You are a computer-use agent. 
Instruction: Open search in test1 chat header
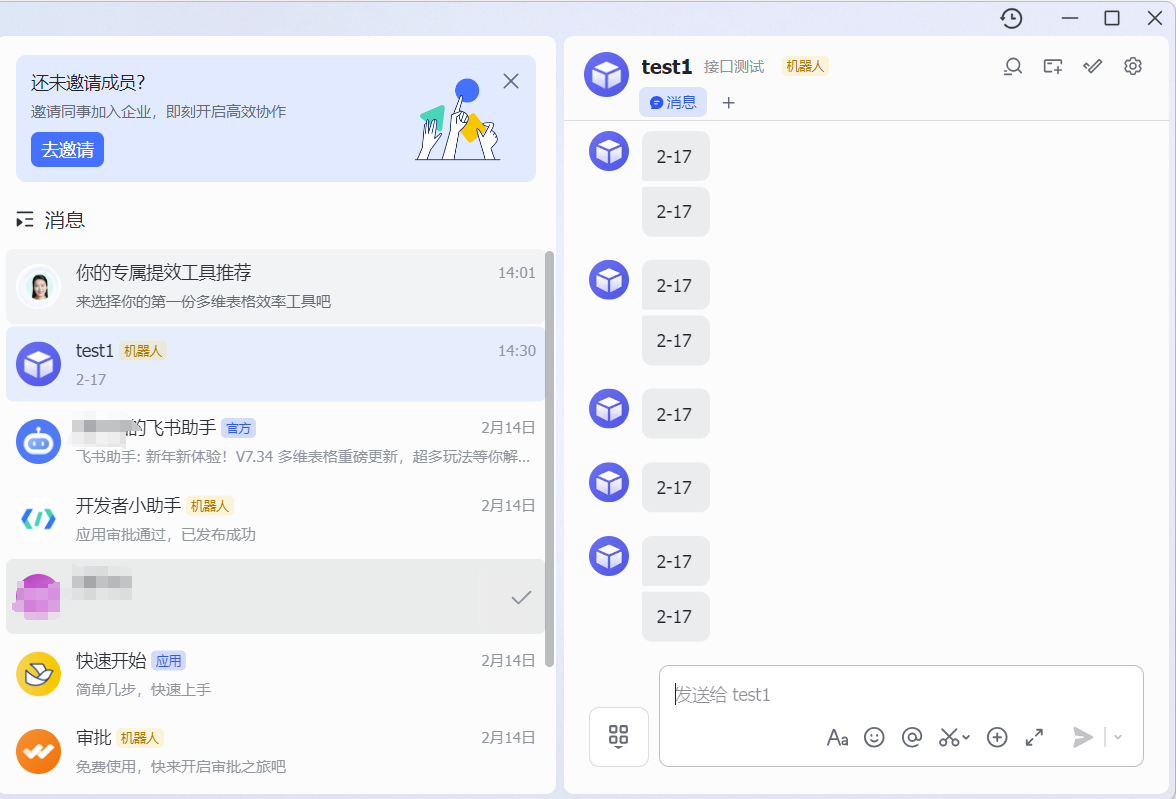[1013, 67]
